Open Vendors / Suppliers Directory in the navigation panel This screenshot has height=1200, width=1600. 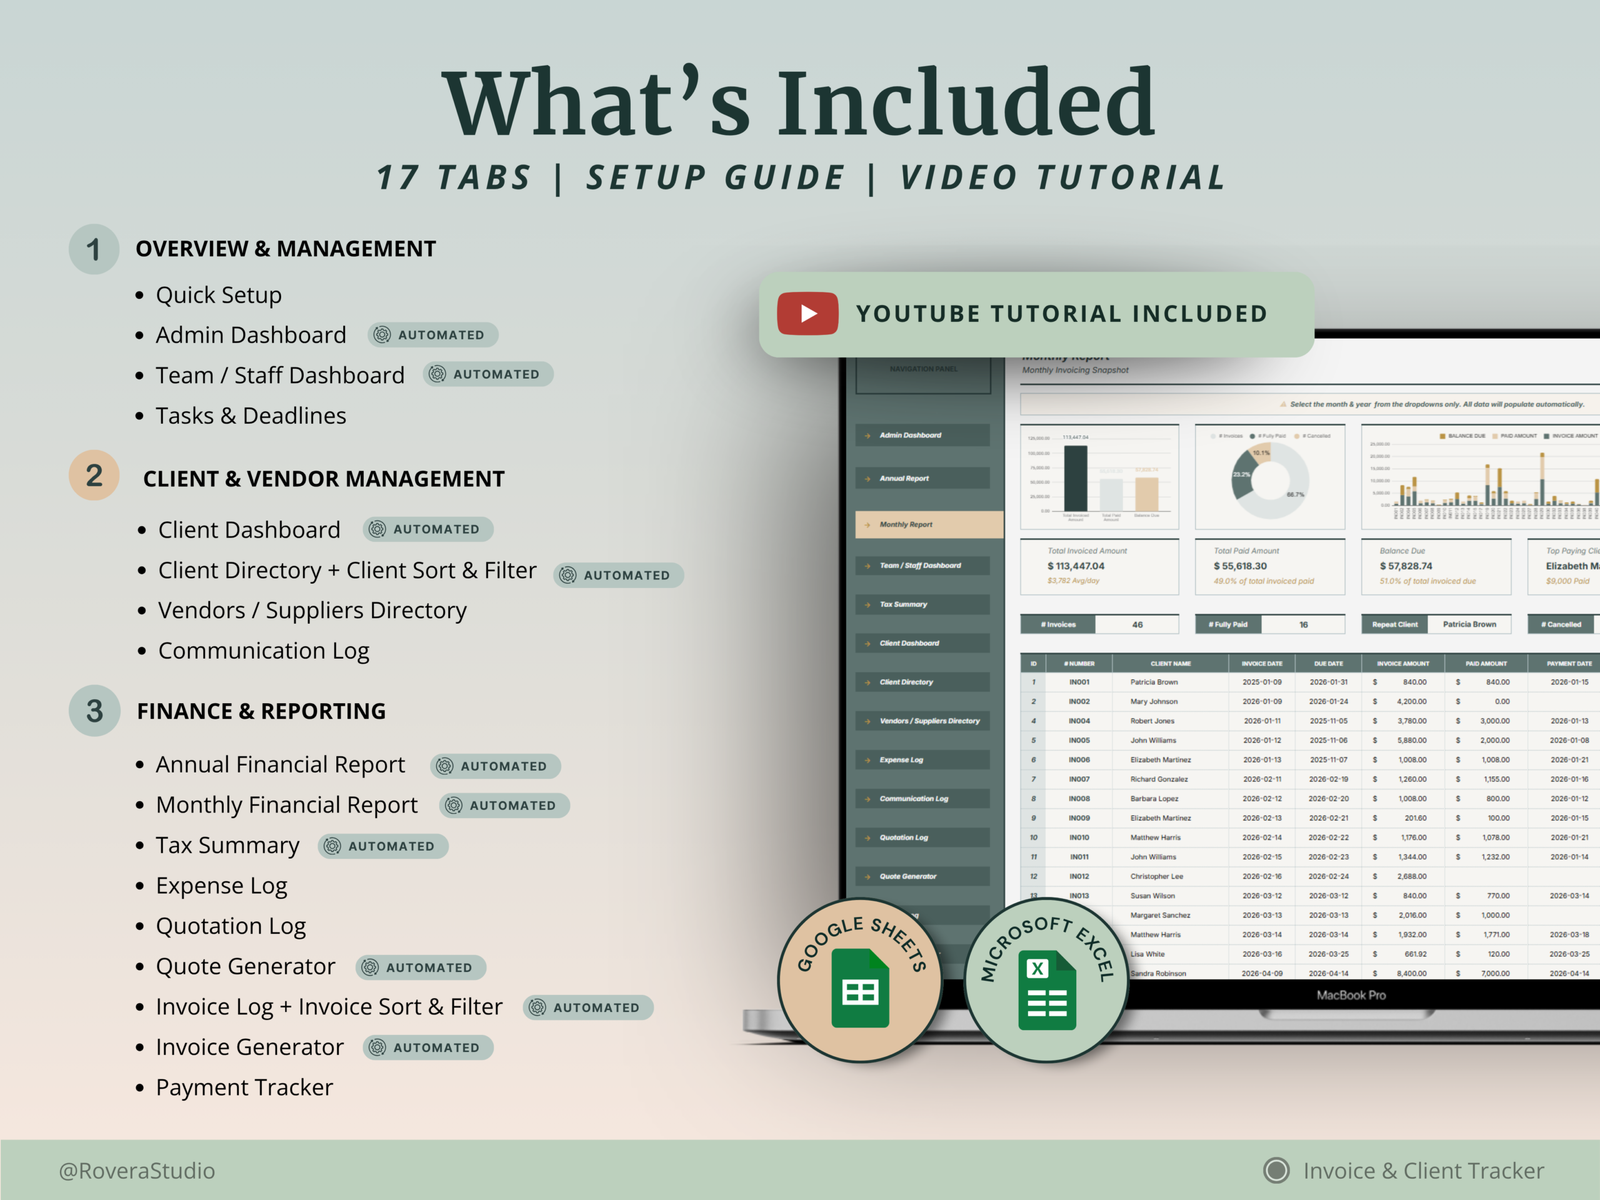coord(922,721)
